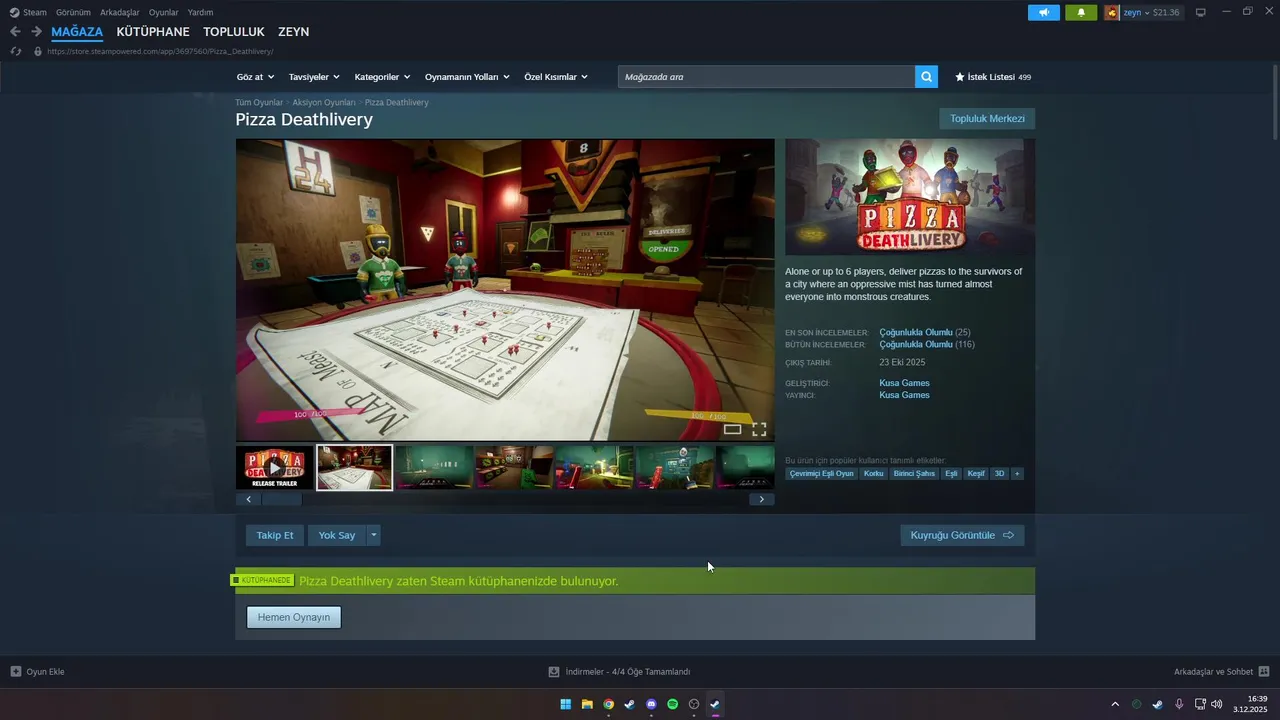The image size is (1280, 720).
Task: Go forward with the right arrow
Action: (x=36, y=32)
